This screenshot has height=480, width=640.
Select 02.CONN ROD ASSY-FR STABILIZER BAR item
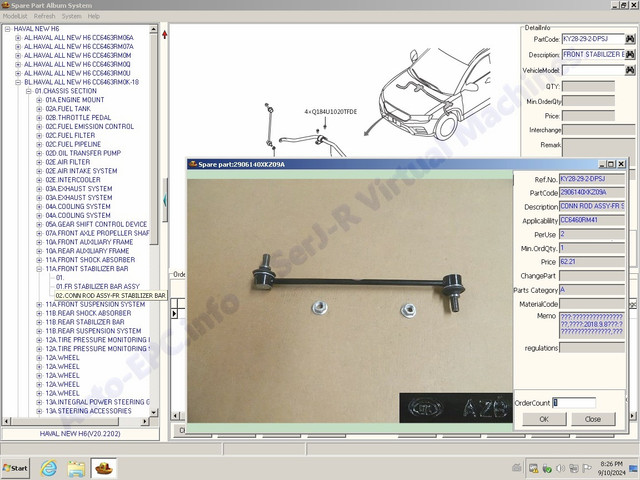coord(111,296)
